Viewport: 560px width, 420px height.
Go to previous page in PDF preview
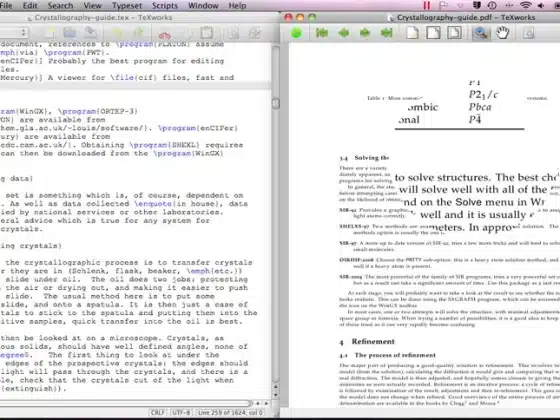tap(344, 33)
